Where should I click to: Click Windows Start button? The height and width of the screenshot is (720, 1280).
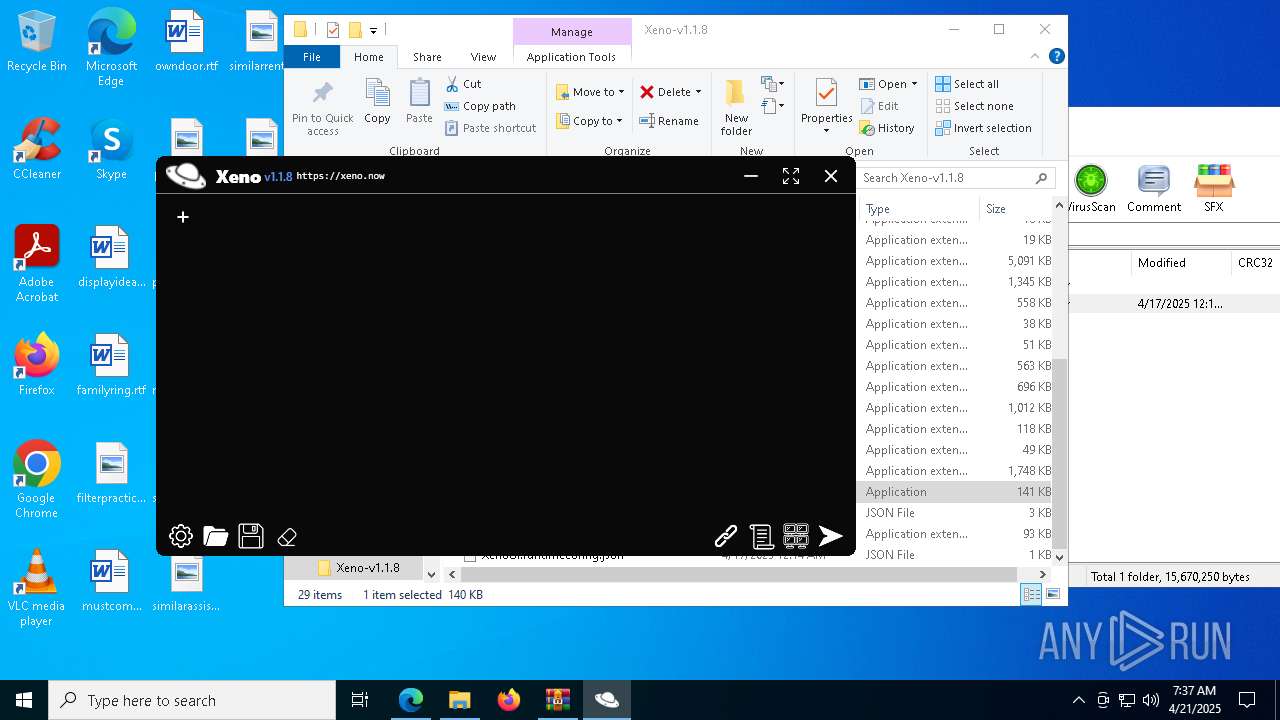(24, 700)
